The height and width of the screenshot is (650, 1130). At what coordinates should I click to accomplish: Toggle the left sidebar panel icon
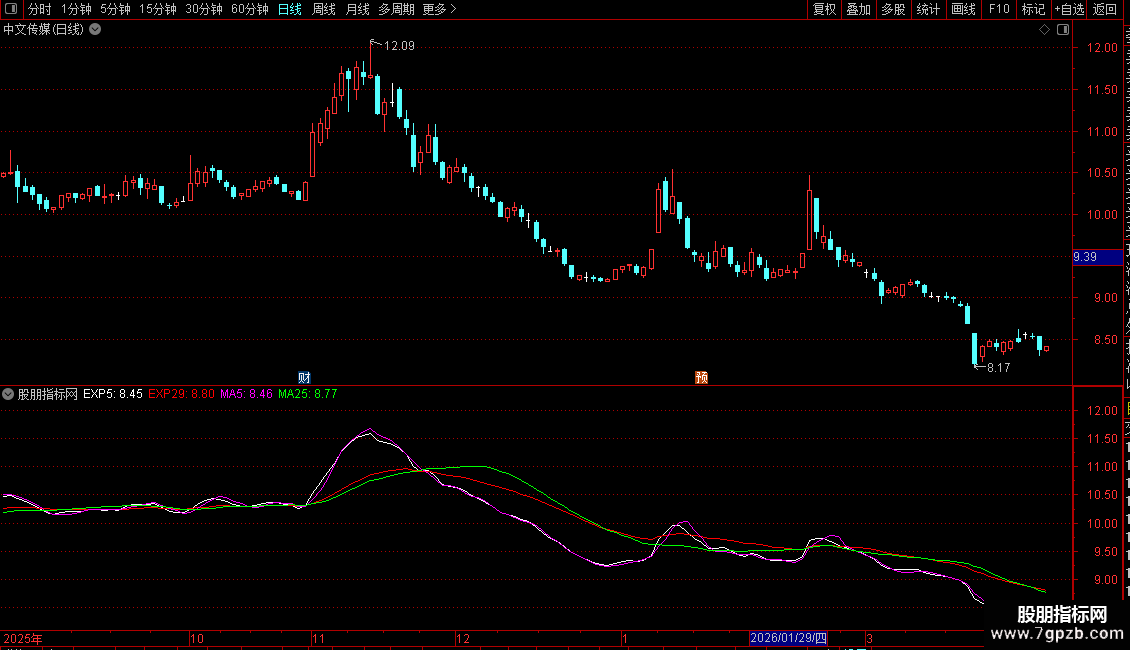(11, 9)
